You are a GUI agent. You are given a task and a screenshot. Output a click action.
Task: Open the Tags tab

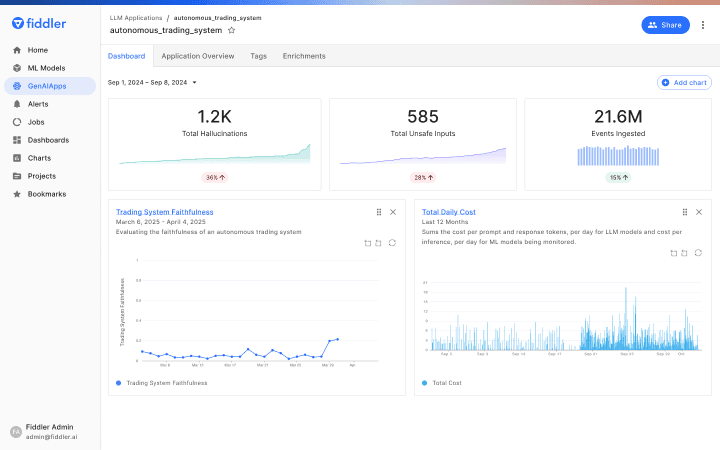point(259,56)
